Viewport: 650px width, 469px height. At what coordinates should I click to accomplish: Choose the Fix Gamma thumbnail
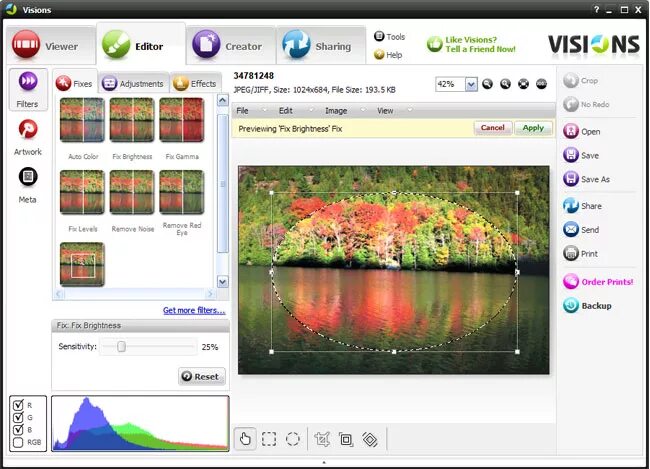click(182, 120)
